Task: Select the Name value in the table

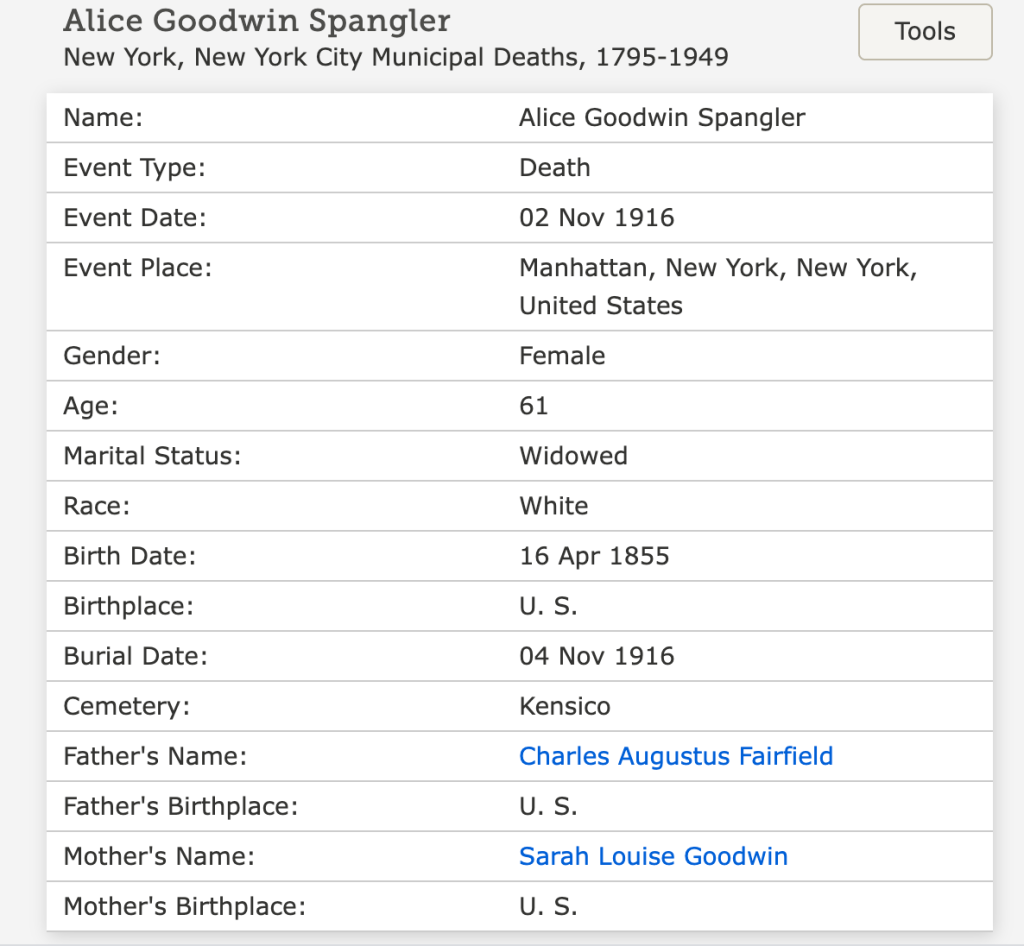Action: point(662,118)
